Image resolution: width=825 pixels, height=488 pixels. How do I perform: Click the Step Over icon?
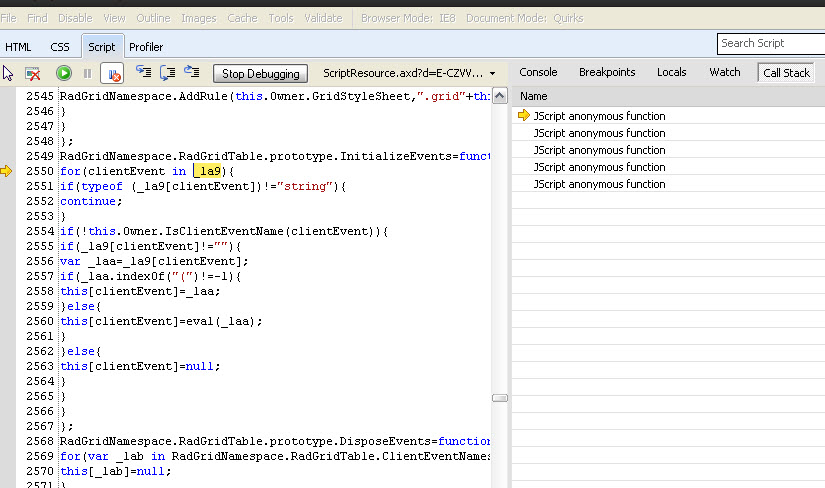168,73
